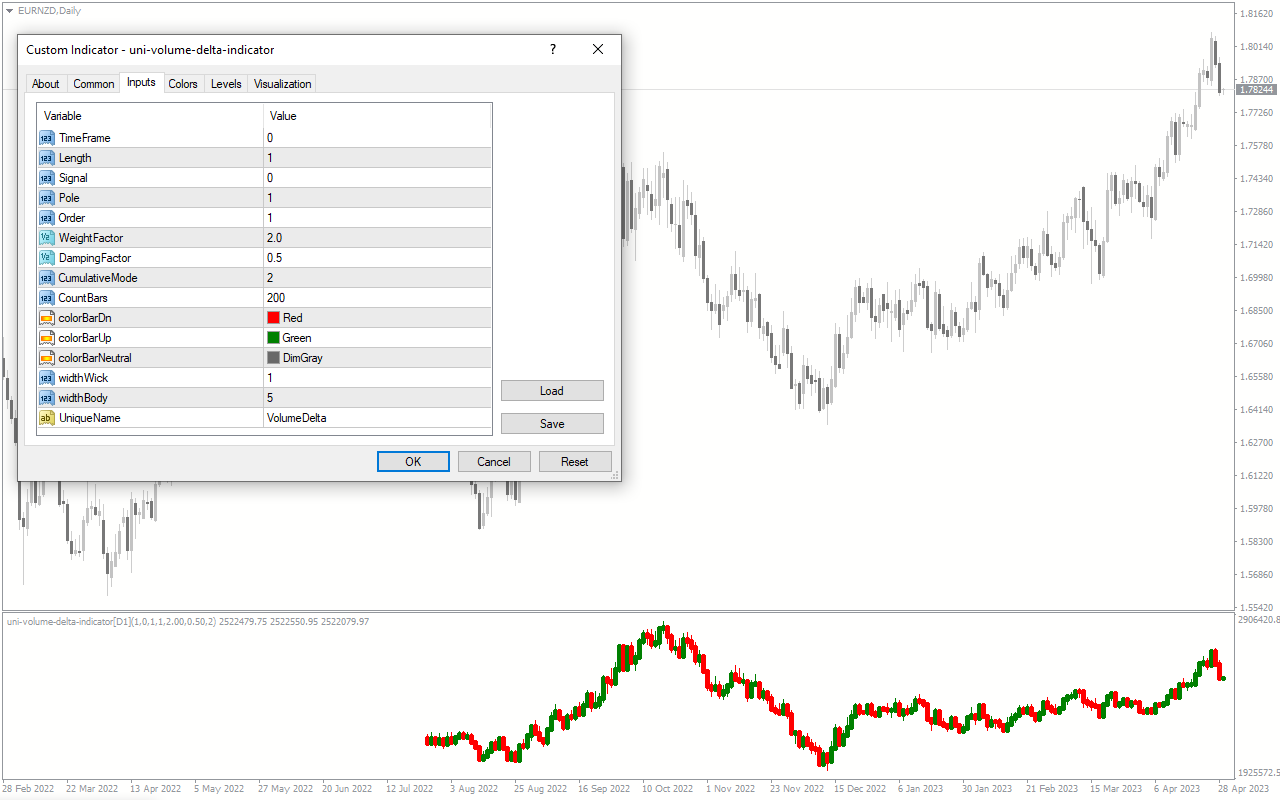The image size is (1280, 800).
Task: Click the integer icon beside Pole
Action: pyautogui.click(x=47, y=198)
